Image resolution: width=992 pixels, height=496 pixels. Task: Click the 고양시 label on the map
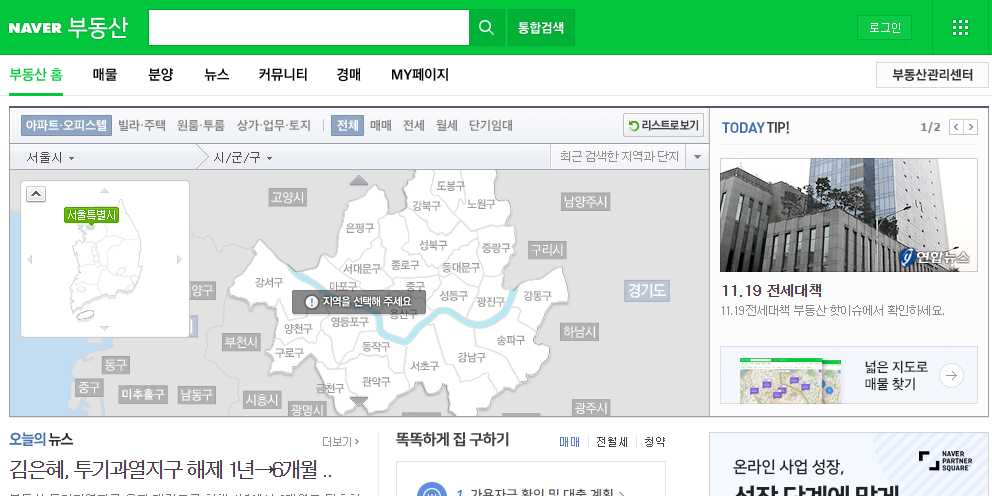pyautogui.click(x=288, y=197)
